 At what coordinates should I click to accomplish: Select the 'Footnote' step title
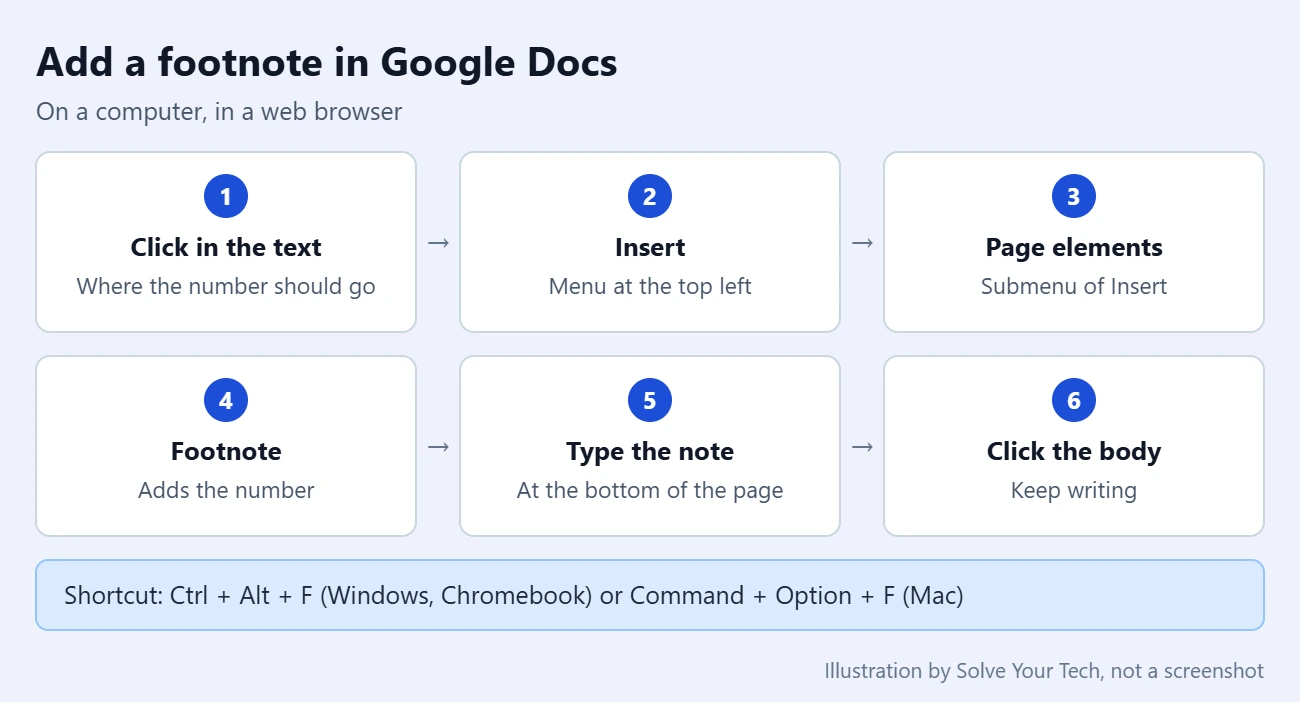226,452
